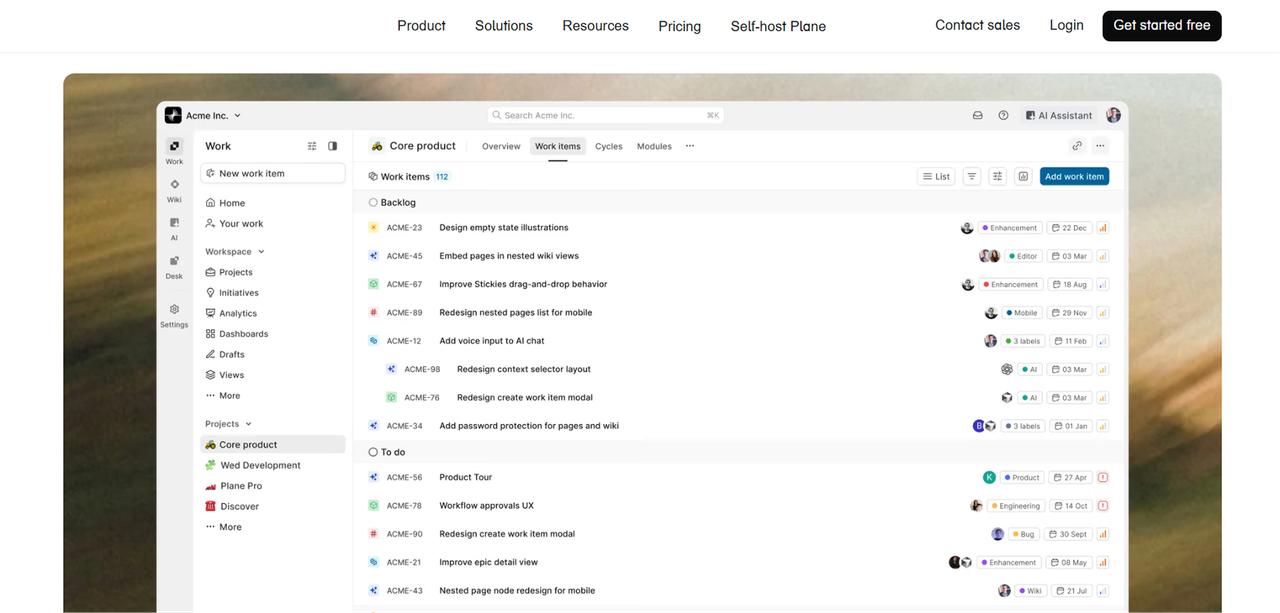
Task: Open the Resources menu in site navigation
Action: (596, 26)
